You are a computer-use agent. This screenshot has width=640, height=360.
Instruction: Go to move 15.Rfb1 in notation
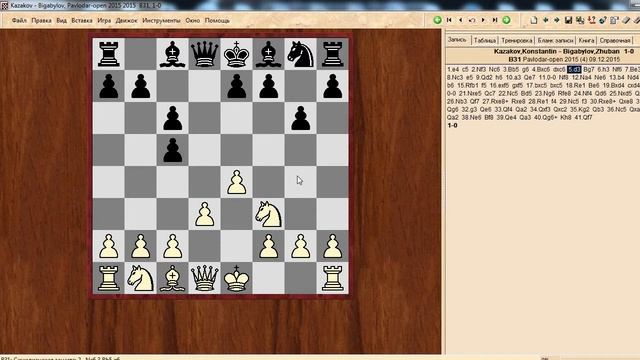[468, 86]
